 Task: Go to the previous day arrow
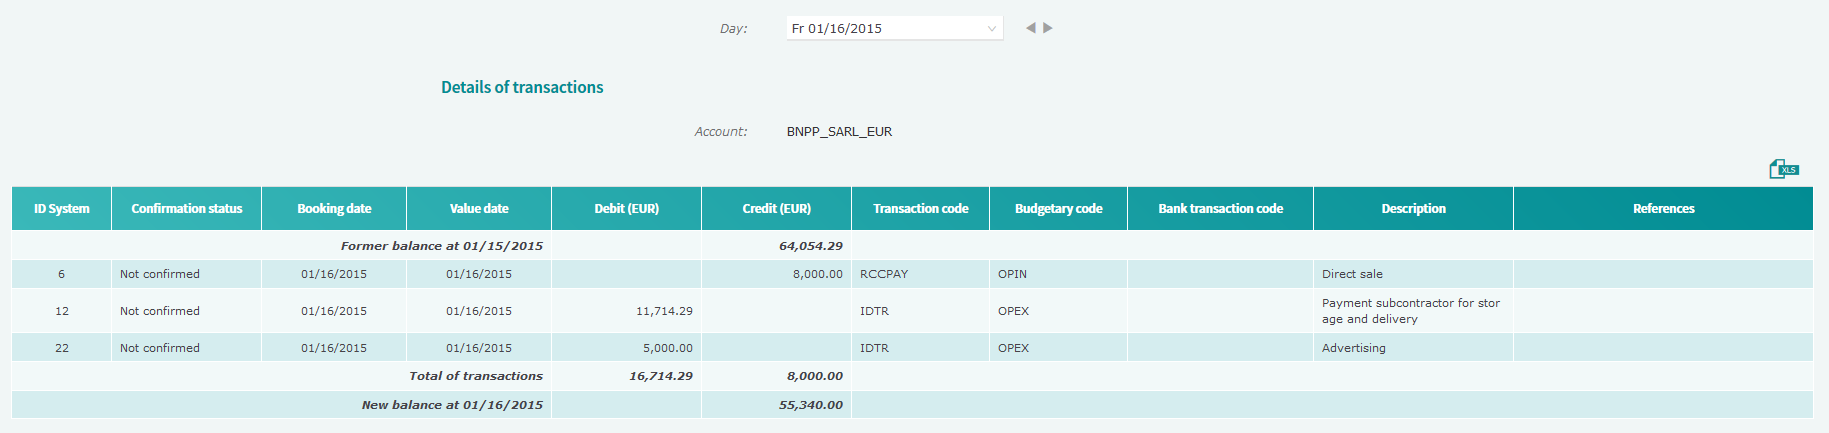pyautogui.click(x=1030, y=28)
